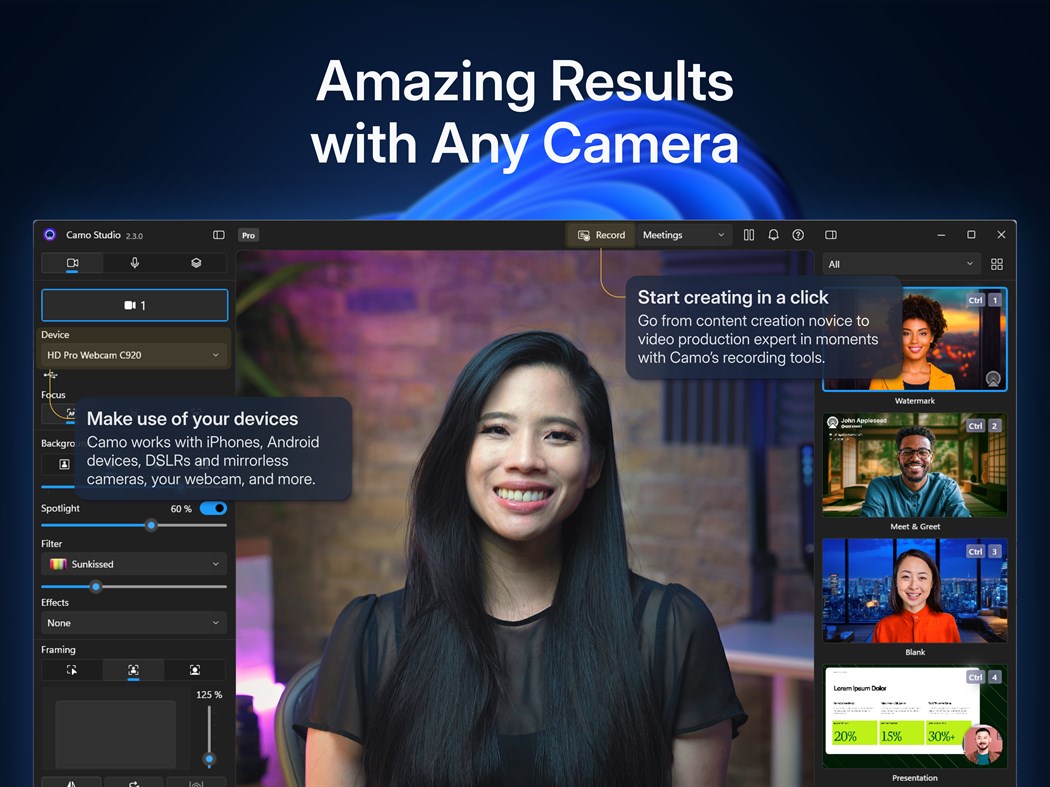
Task: Expand the Sunkissed filter dropdown
Action: (133, 564)
